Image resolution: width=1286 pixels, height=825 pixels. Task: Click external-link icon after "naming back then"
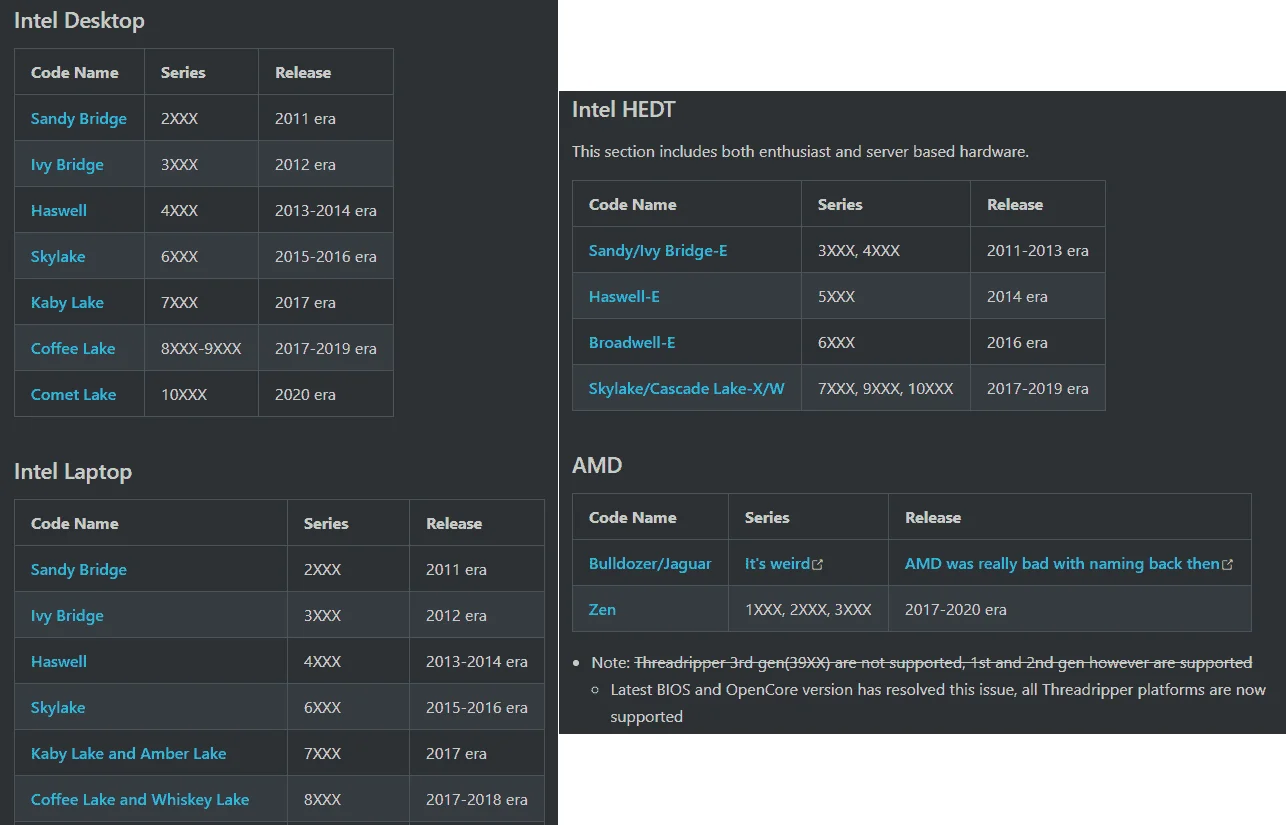[x=1228, y=564]
